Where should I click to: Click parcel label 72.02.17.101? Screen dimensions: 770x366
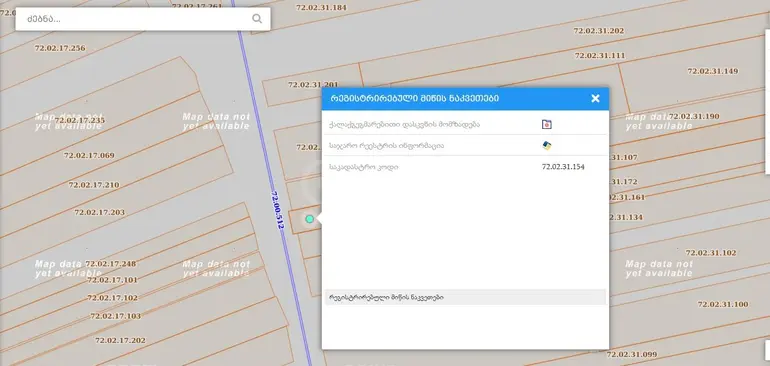(x=112, y=280)
